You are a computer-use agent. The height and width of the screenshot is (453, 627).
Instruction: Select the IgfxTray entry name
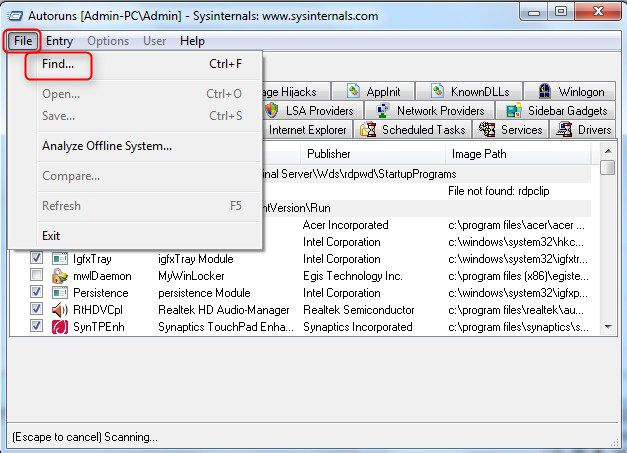point(92,259)
